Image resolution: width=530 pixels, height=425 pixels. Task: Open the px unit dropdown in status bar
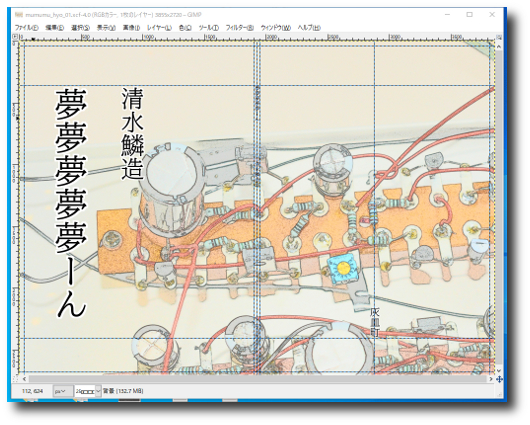click(63, 391)
